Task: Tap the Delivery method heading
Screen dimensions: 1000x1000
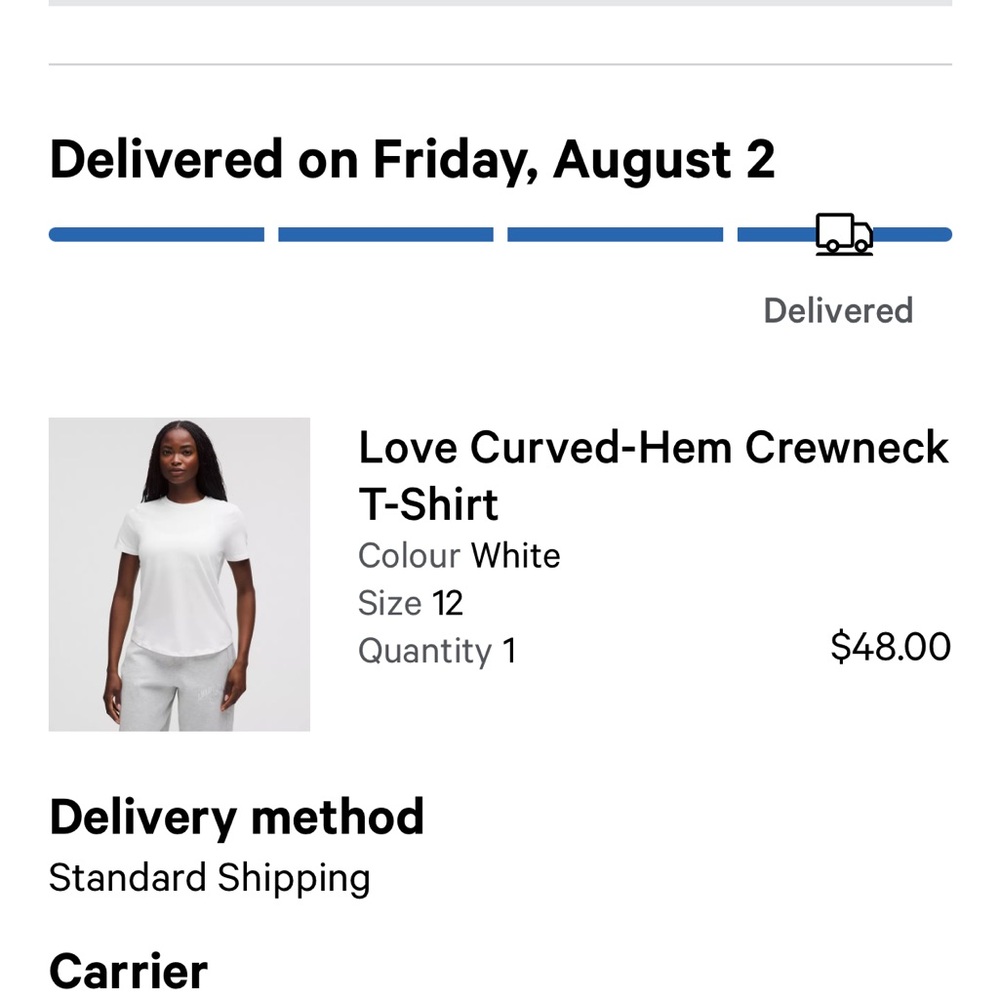Action: click(x=237, y=817)
